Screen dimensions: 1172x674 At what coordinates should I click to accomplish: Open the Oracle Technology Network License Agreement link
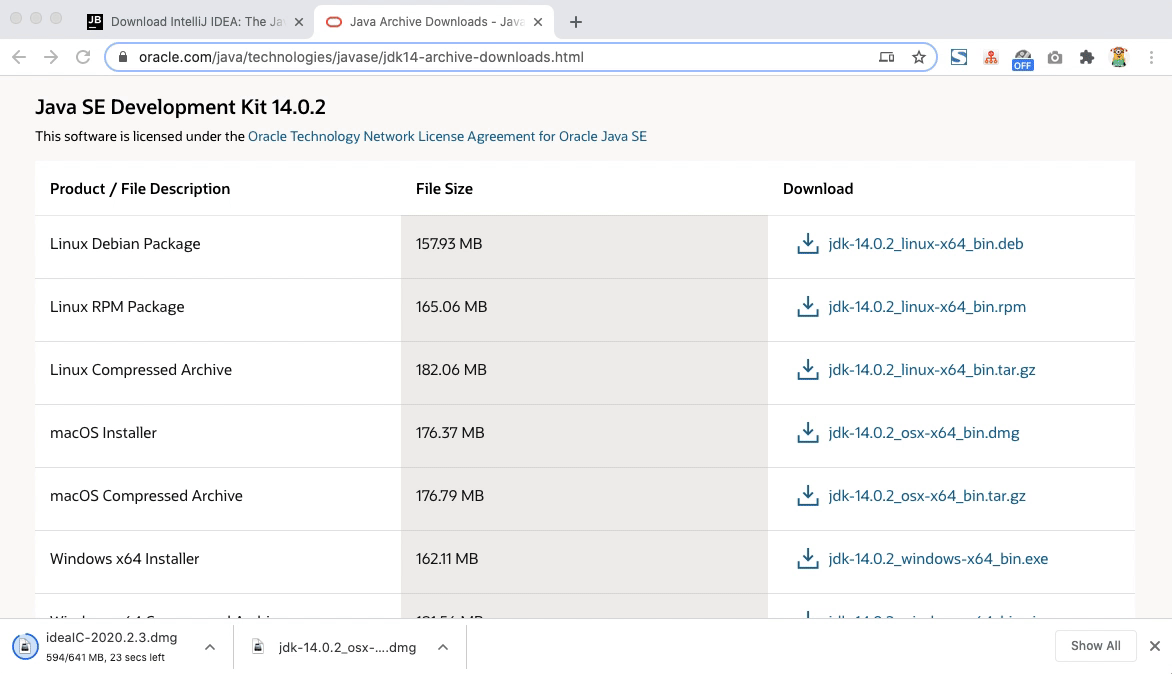[447, 136]
